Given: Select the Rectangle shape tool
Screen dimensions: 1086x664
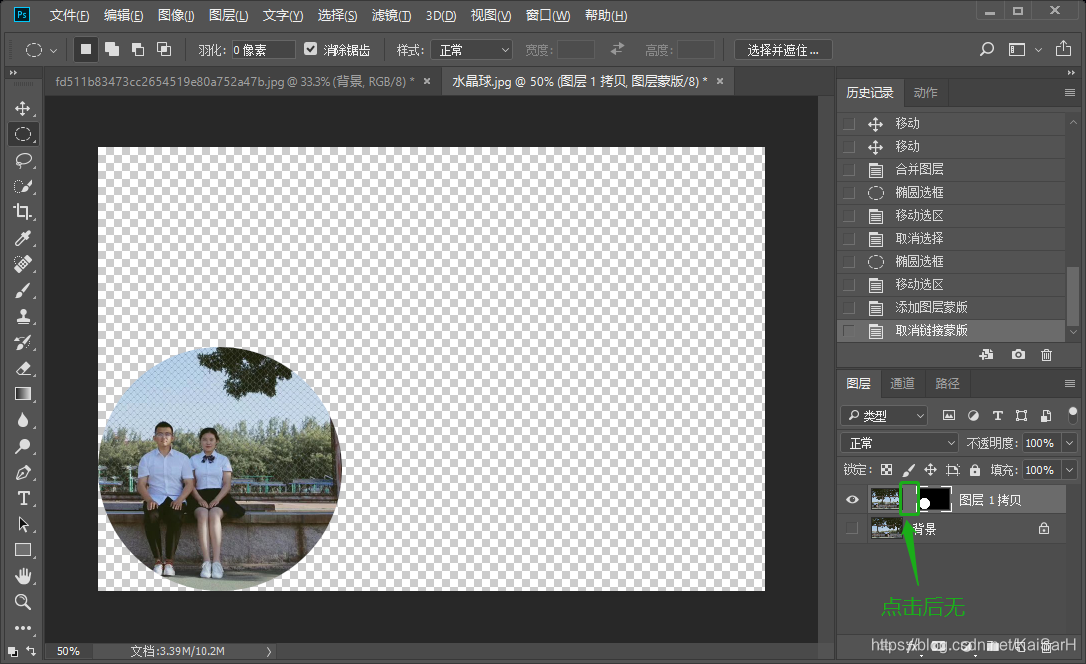Looking at the screenshot, I should tap(23, 550).
